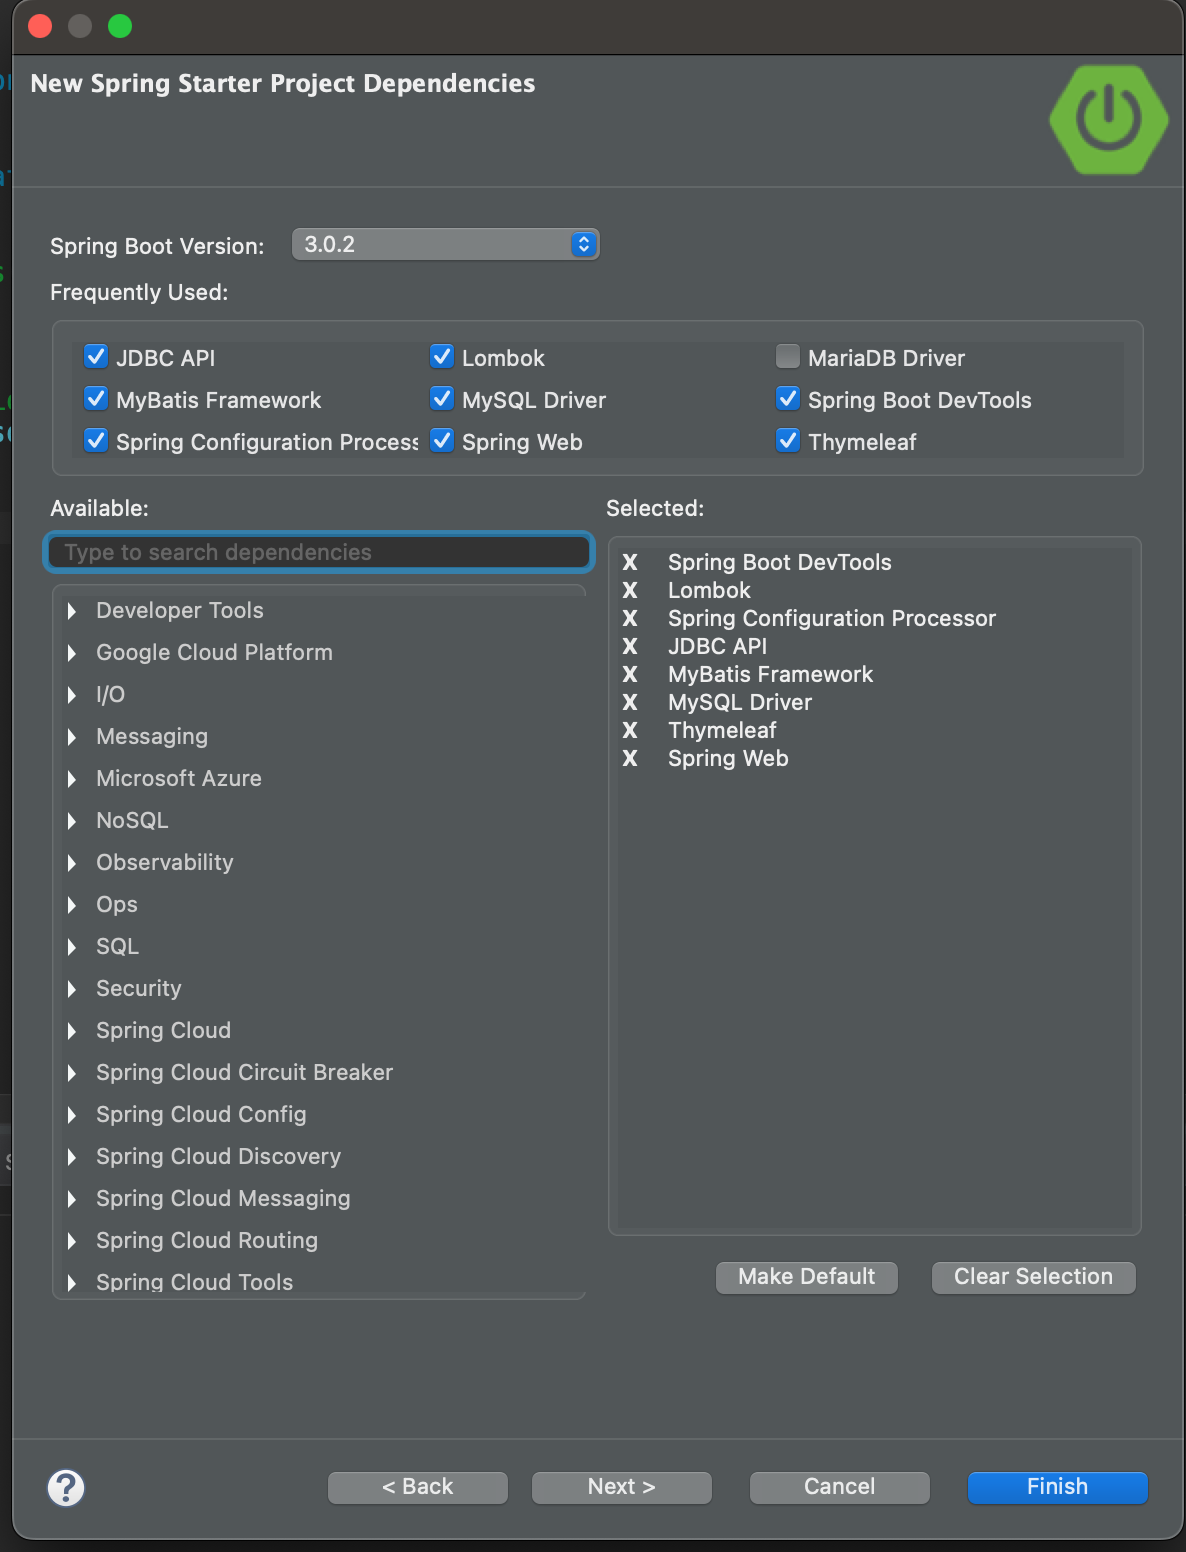This screenshot has width=1186, height=1552.
Task: Close the dialog with the red window button
Action: pyautogui.click(x=40, y=26)
